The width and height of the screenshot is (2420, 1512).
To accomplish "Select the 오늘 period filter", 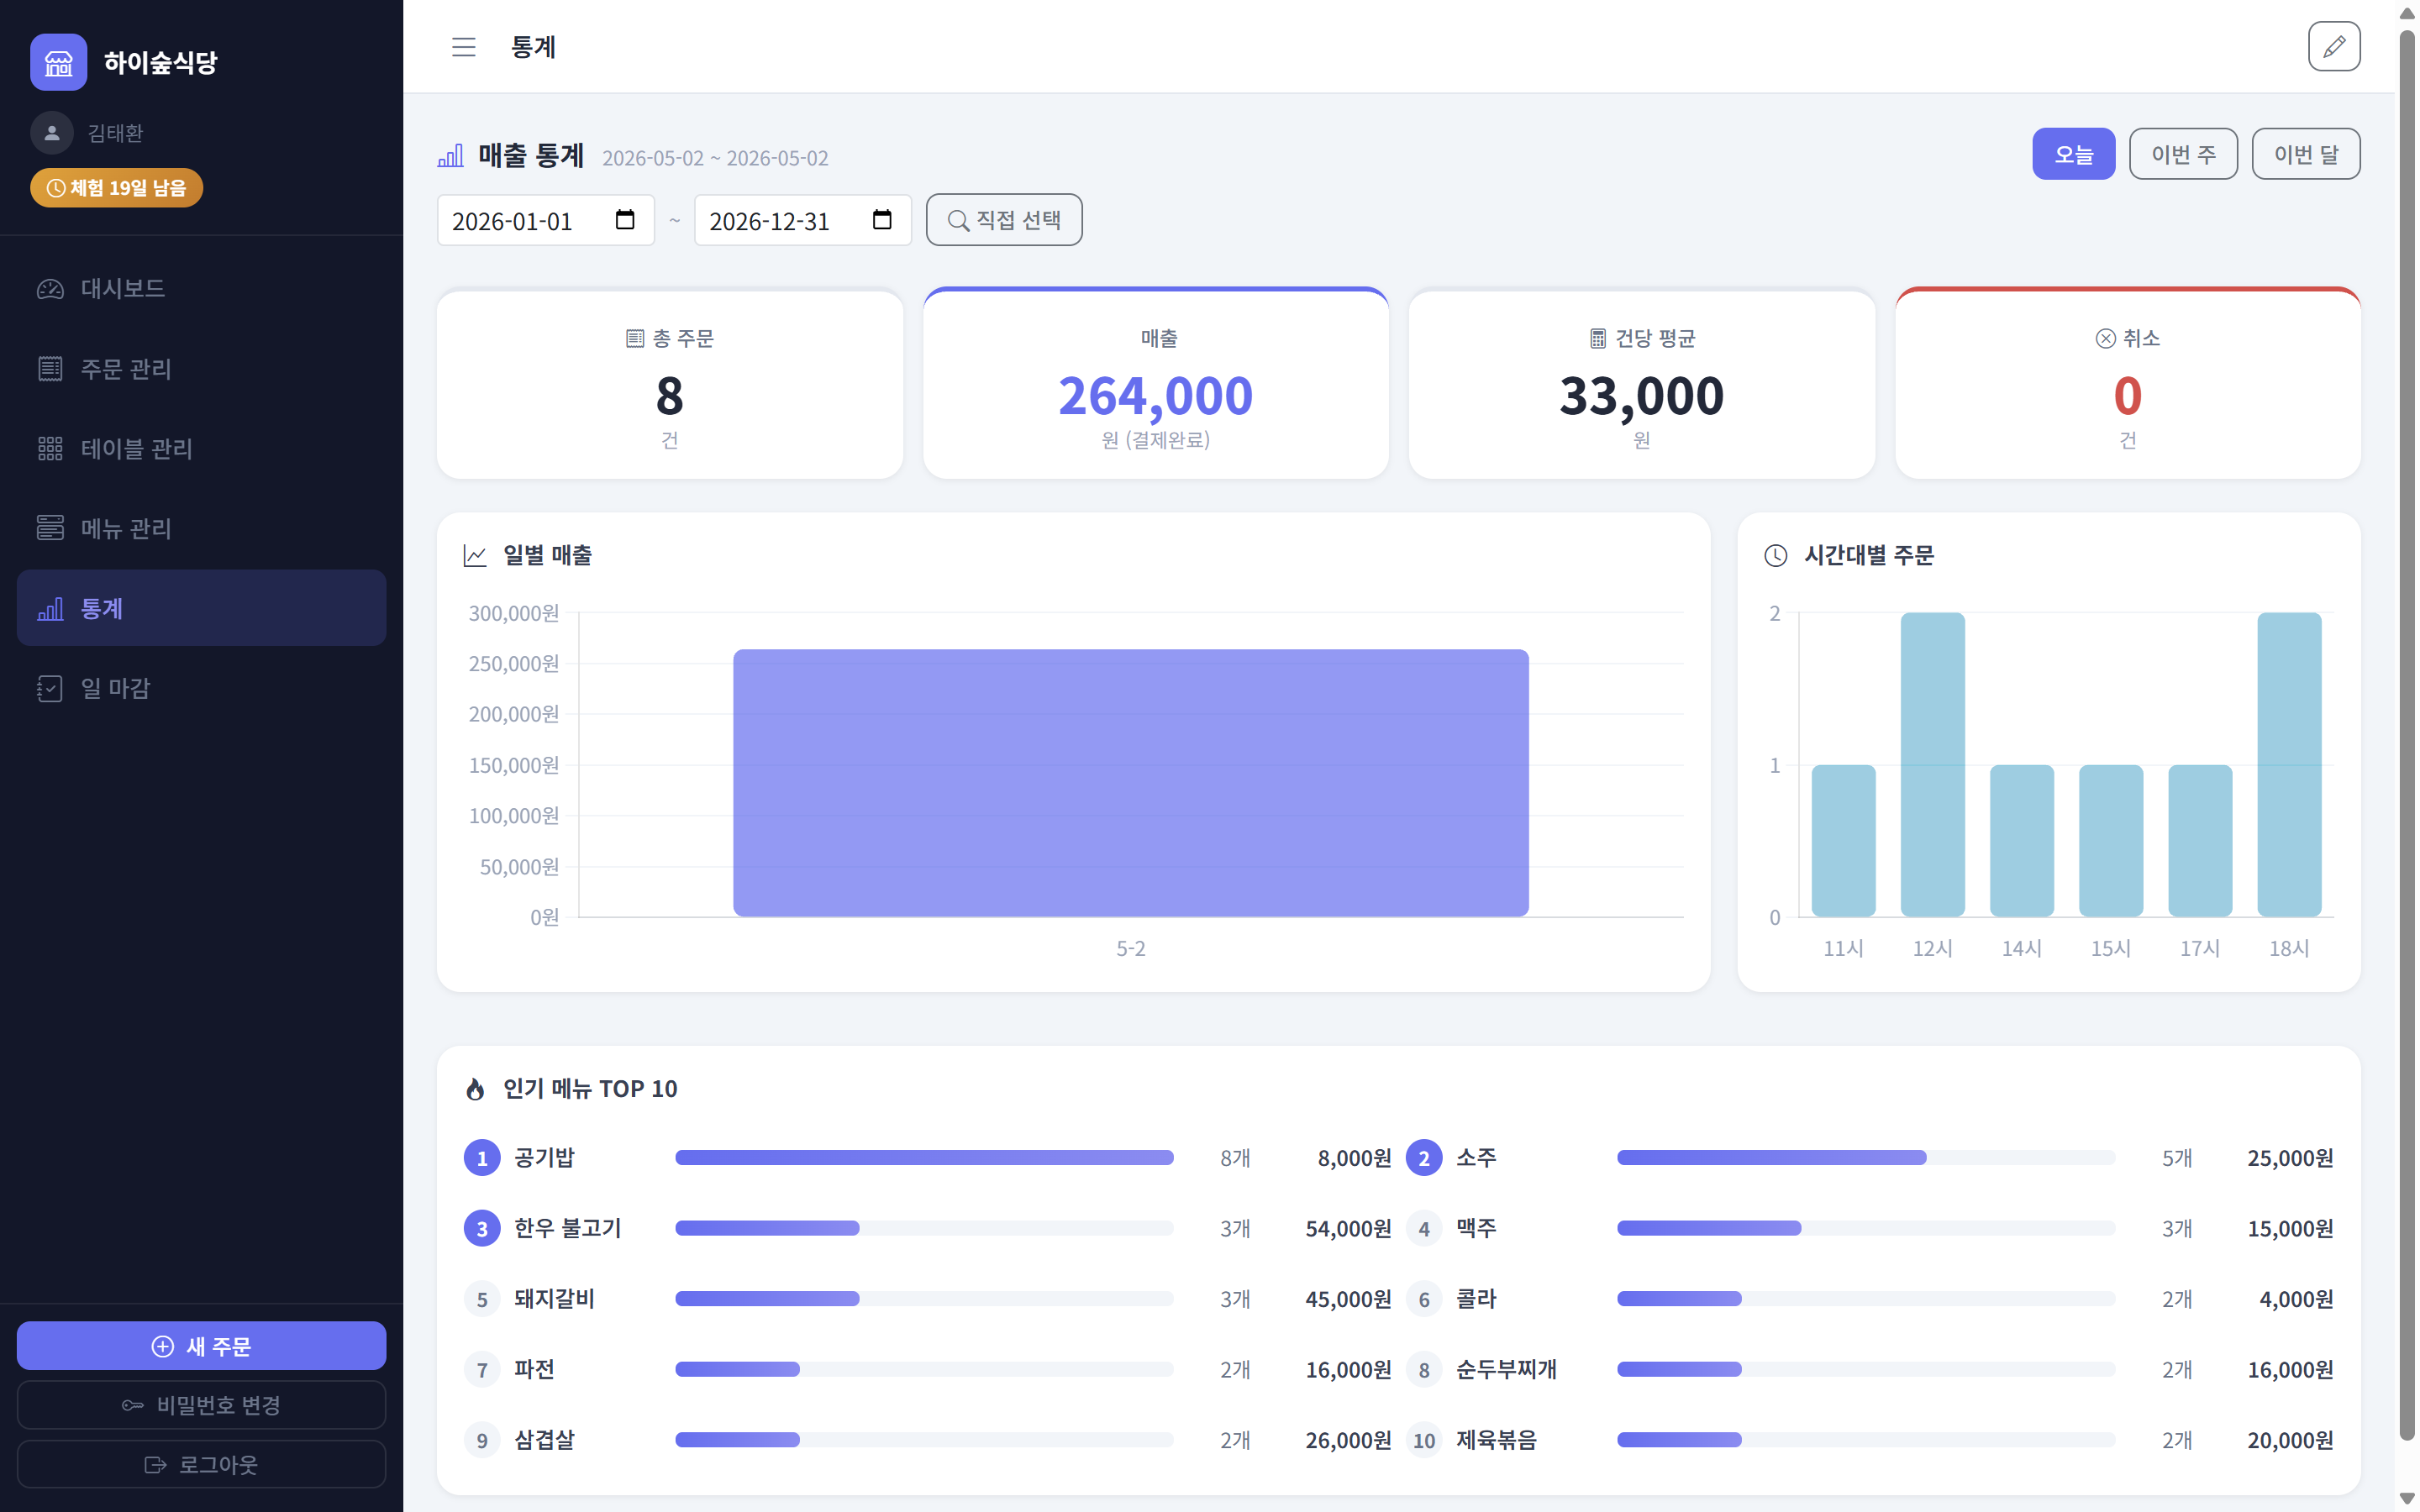I will click(x=2073, y=154).
